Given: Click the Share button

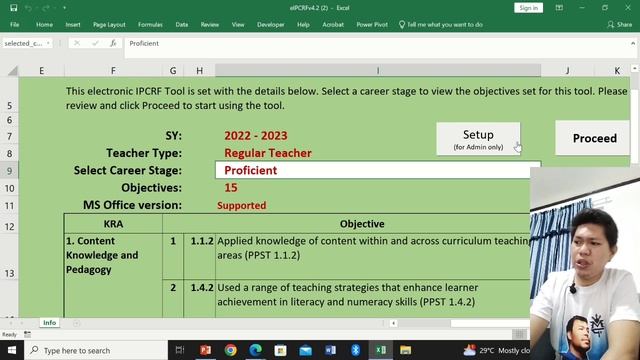Looking at the screenshot, I should tap(620, 24).
